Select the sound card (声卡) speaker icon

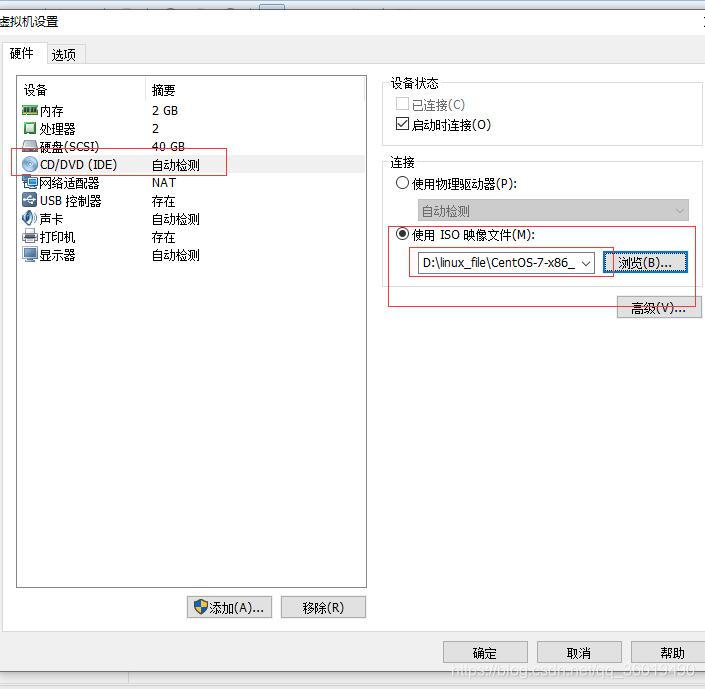click(x=29, y=218)
